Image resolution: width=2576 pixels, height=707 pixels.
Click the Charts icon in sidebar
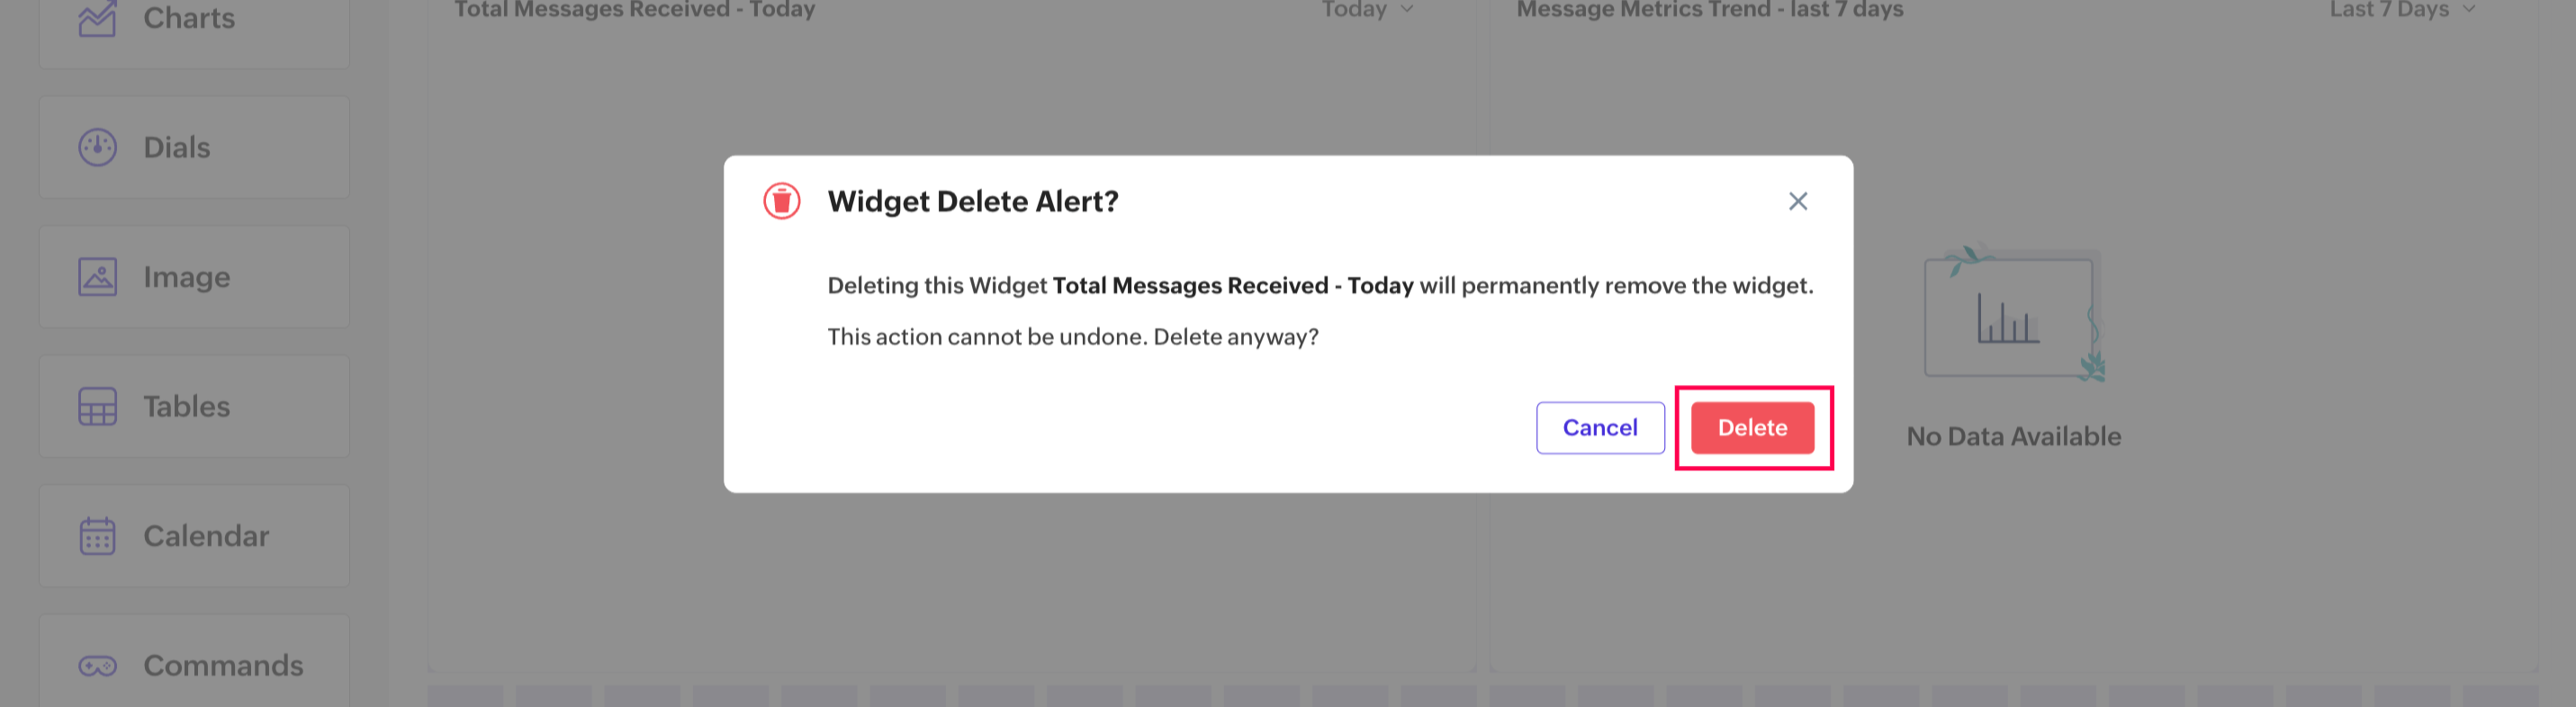tap(97, 18)
